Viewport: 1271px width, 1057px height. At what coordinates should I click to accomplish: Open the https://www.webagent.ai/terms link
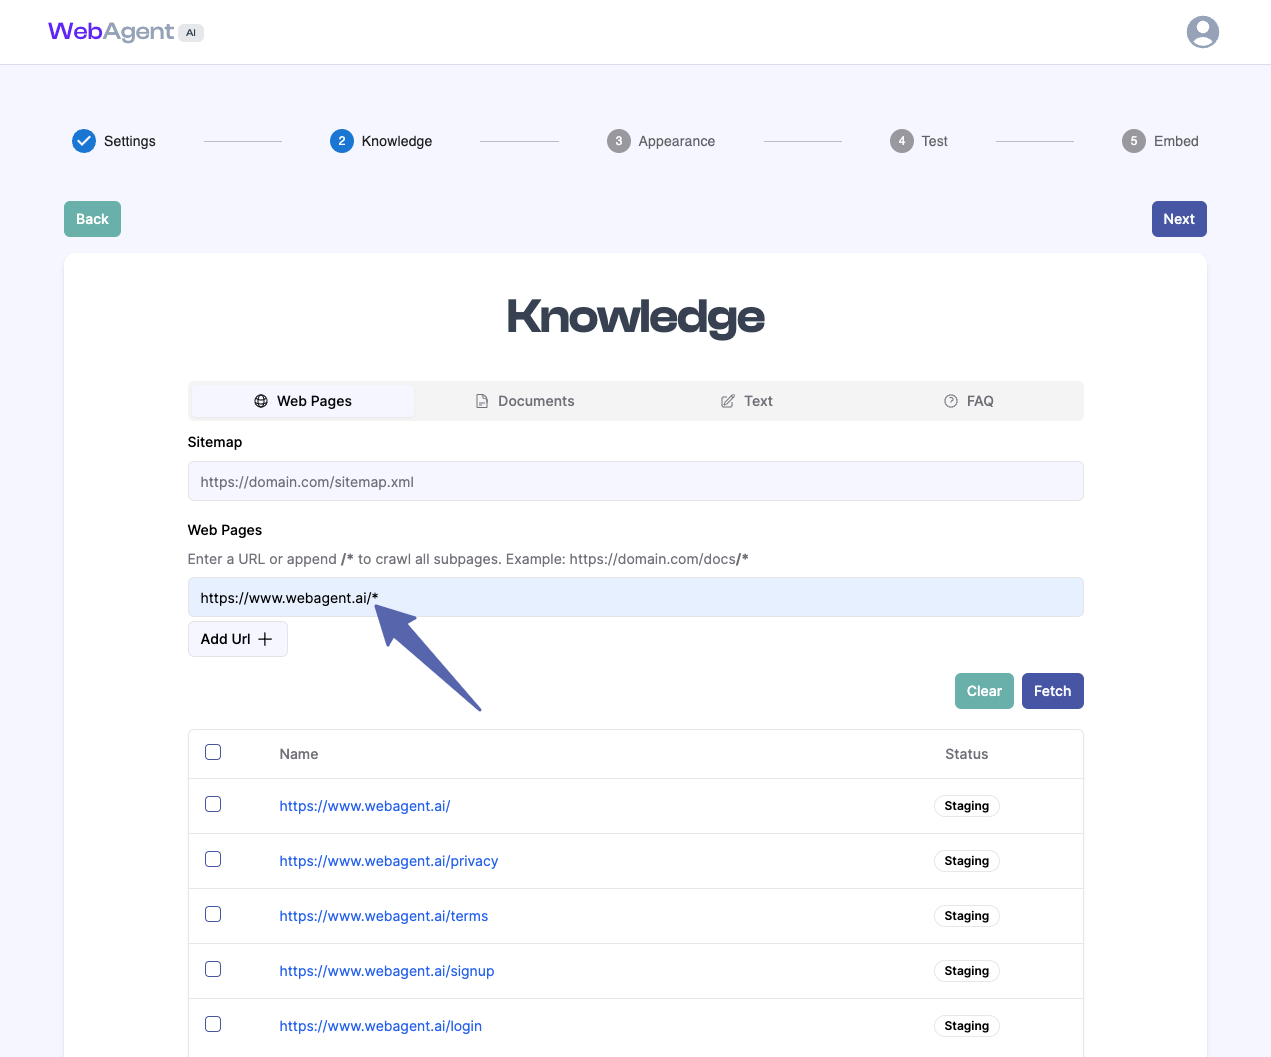[384, 916]
